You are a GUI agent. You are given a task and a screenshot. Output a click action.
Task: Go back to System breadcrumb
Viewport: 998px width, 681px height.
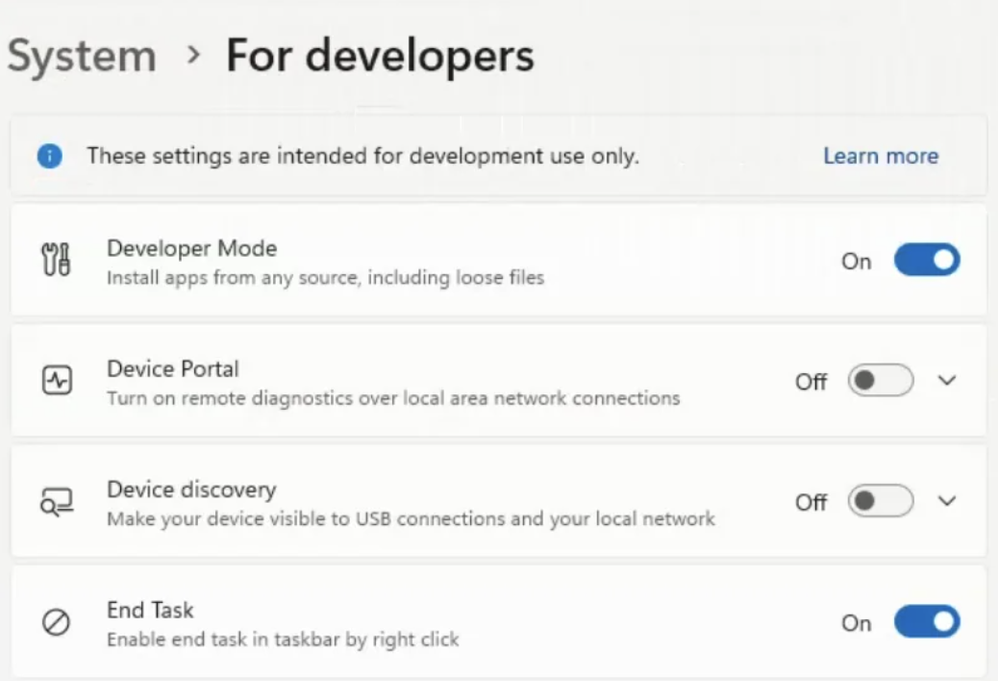82,57
